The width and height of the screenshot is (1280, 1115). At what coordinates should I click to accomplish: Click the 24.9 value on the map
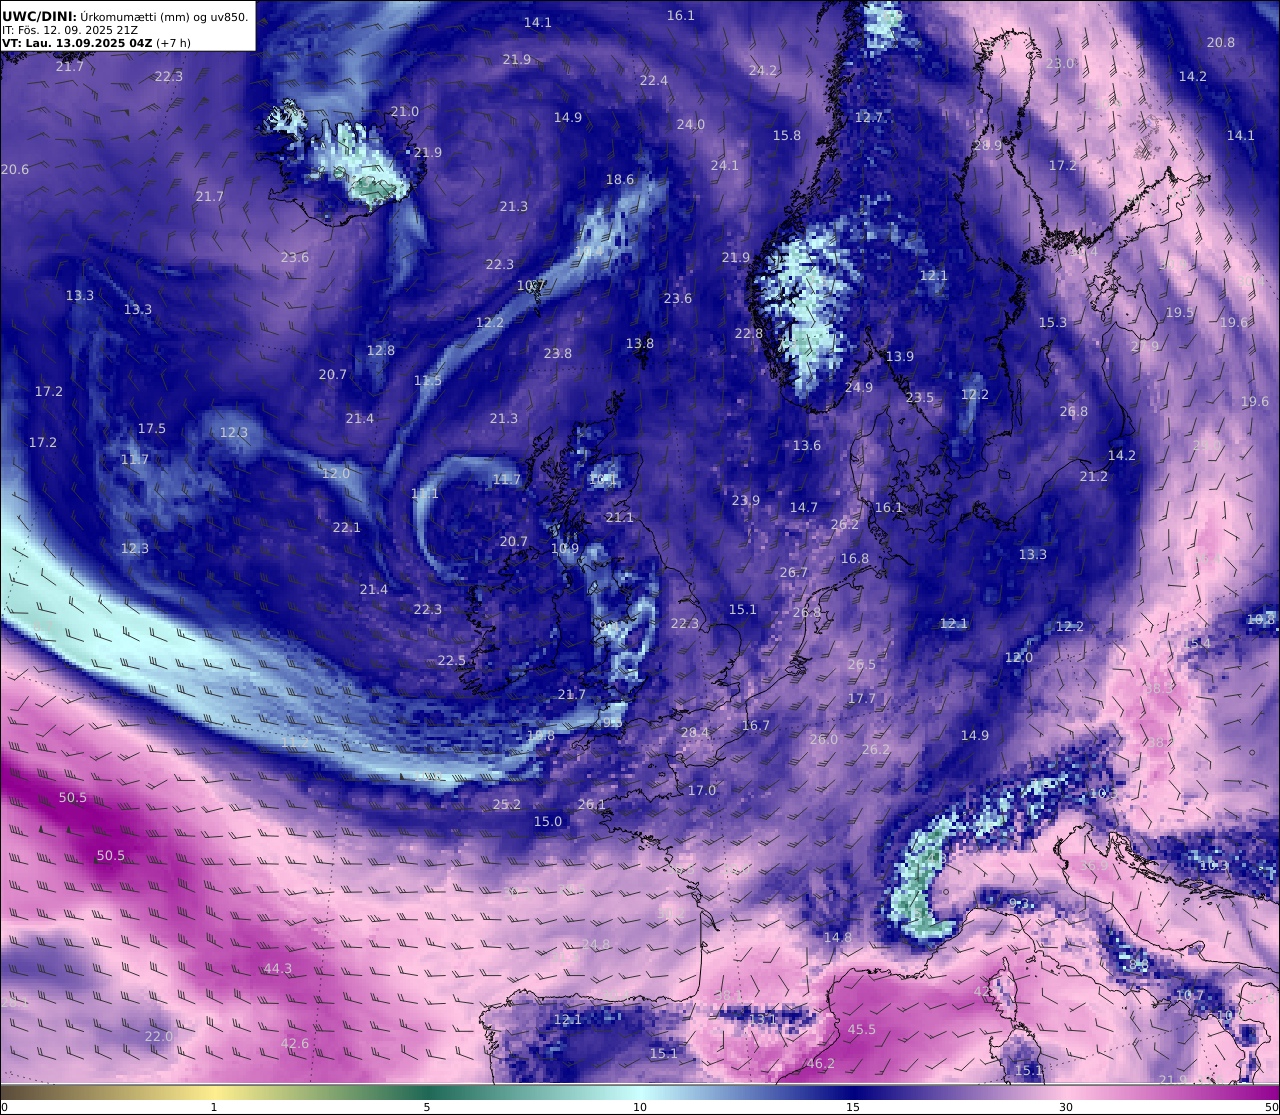tap(859, 387)
